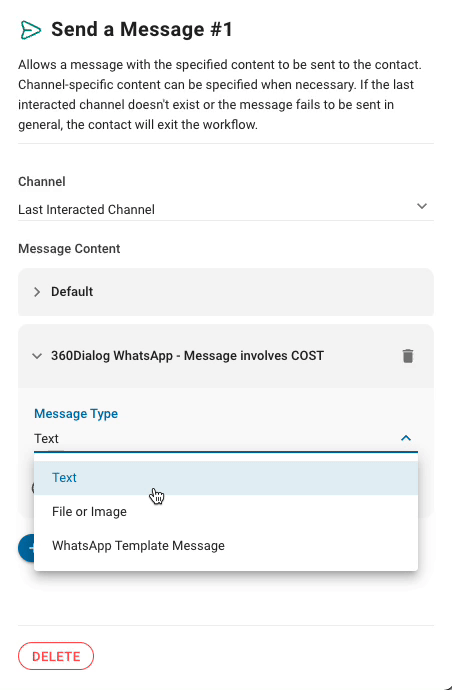Expand the Default message content chevron

(x=37, y=292)
